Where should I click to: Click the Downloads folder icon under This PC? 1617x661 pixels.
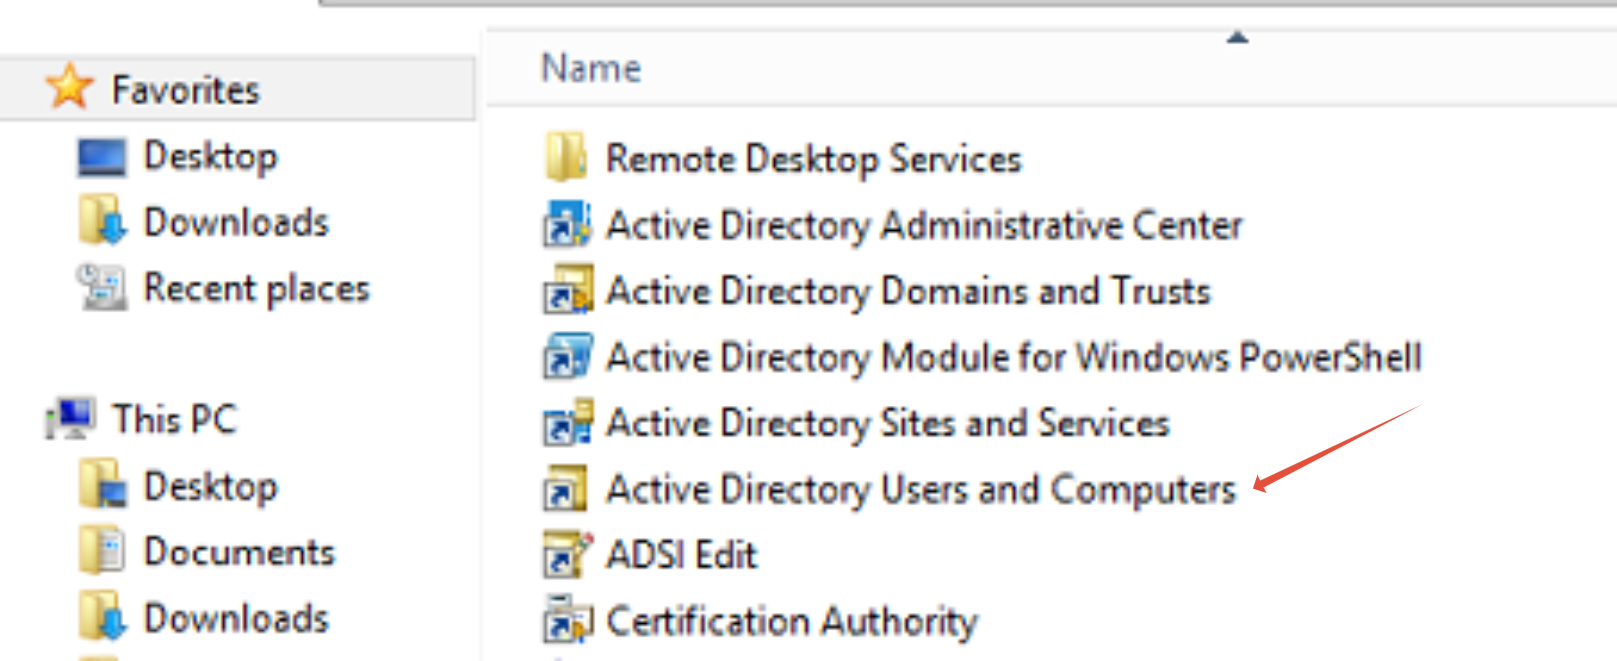[x=103, y=617]
